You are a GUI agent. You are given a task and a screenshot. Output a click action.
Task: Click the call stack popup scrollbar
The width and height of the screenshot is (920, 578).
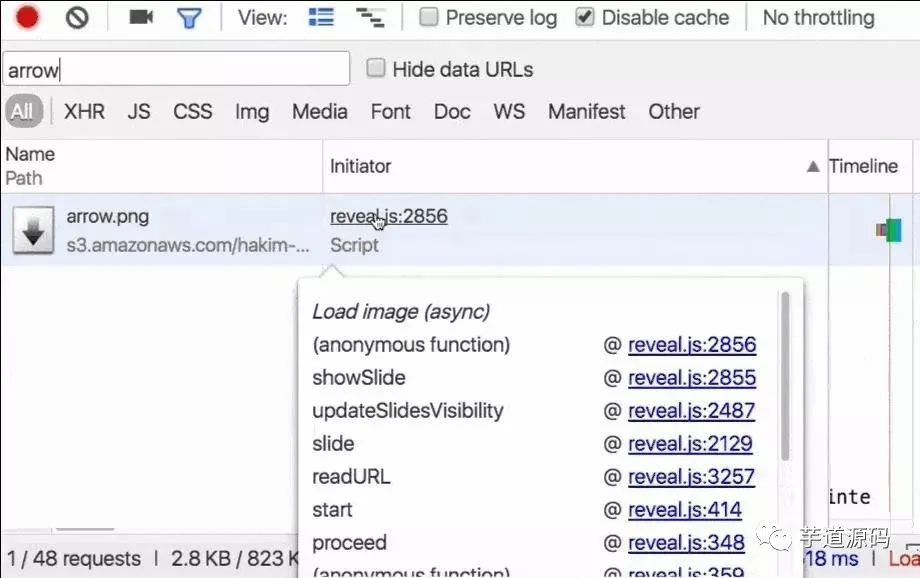point(785,376)
